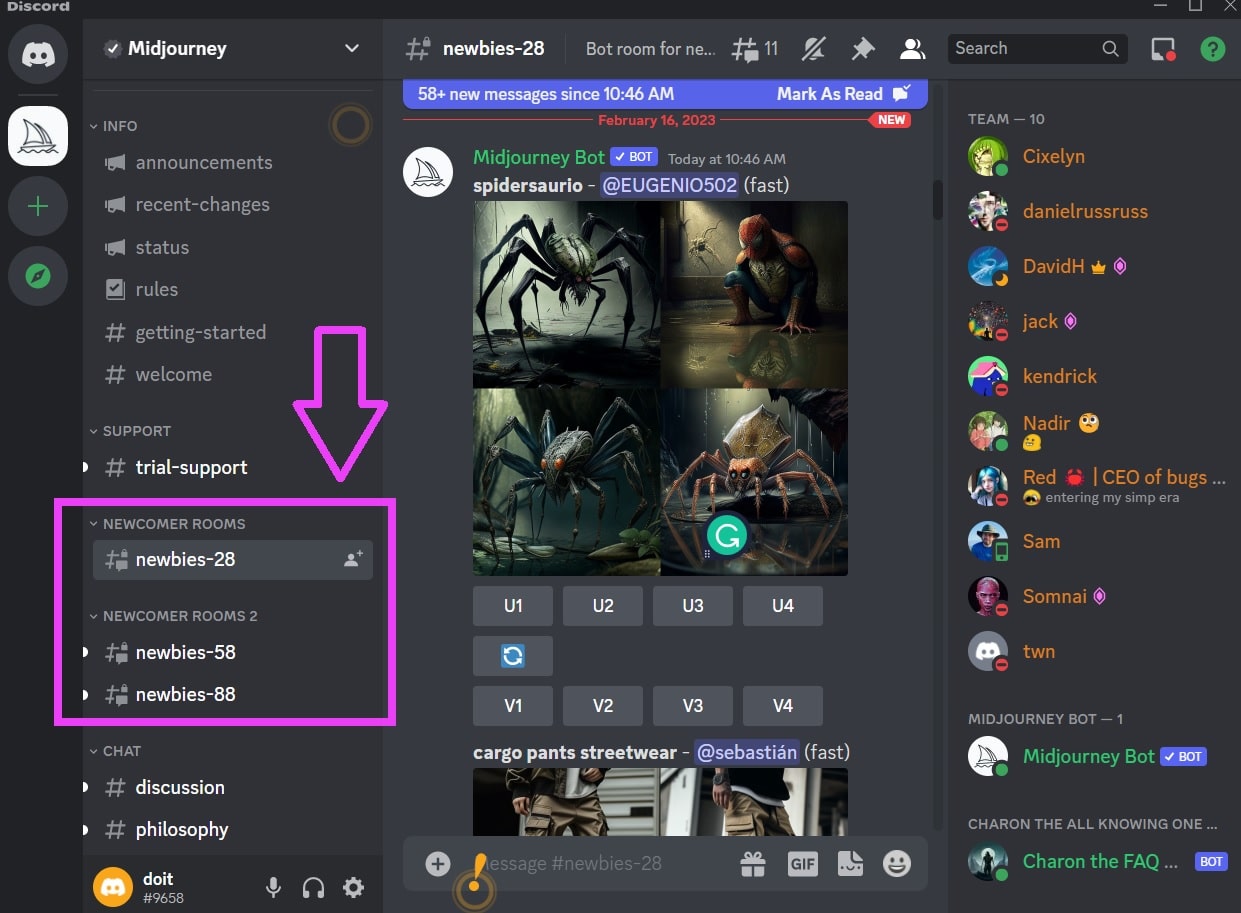
Task: Click the @sebastián mention
Action: coord(747,752)
